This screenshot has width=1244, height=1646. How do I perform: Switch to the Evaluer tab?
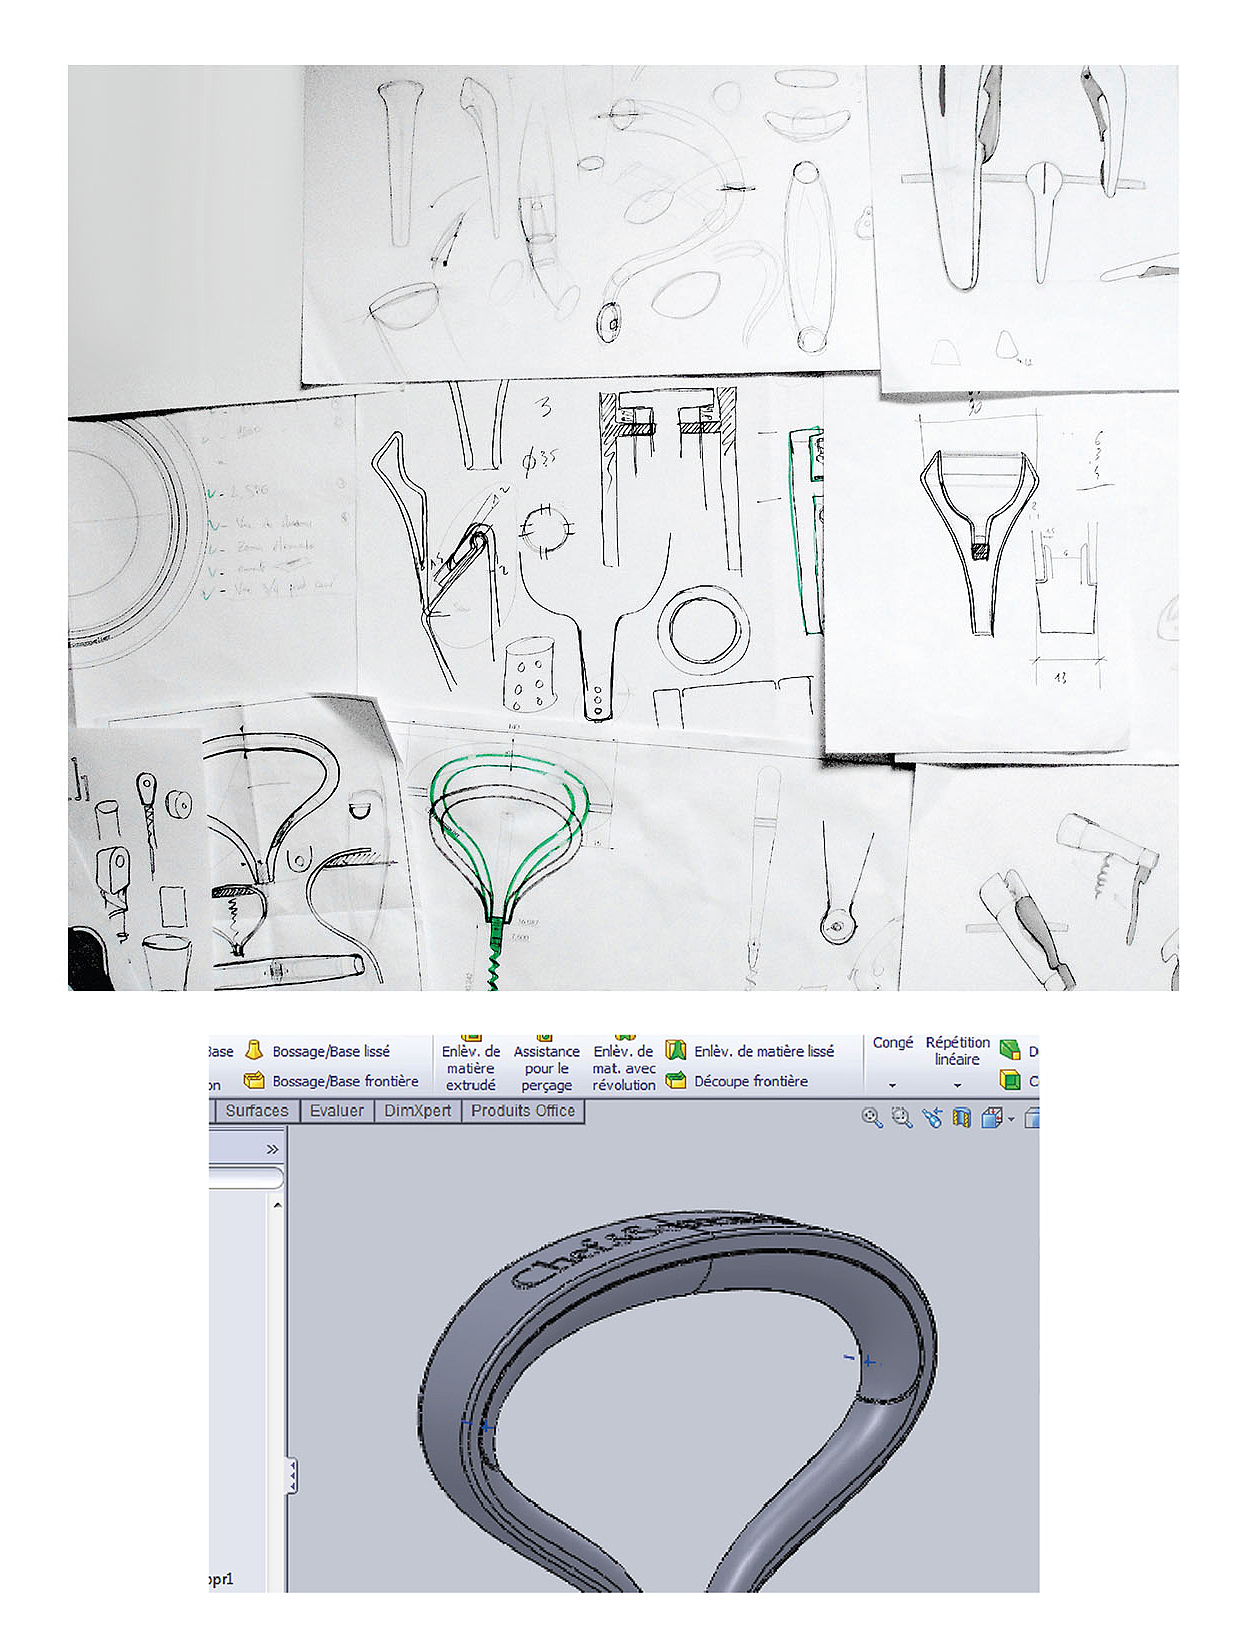coord(337,1111)
